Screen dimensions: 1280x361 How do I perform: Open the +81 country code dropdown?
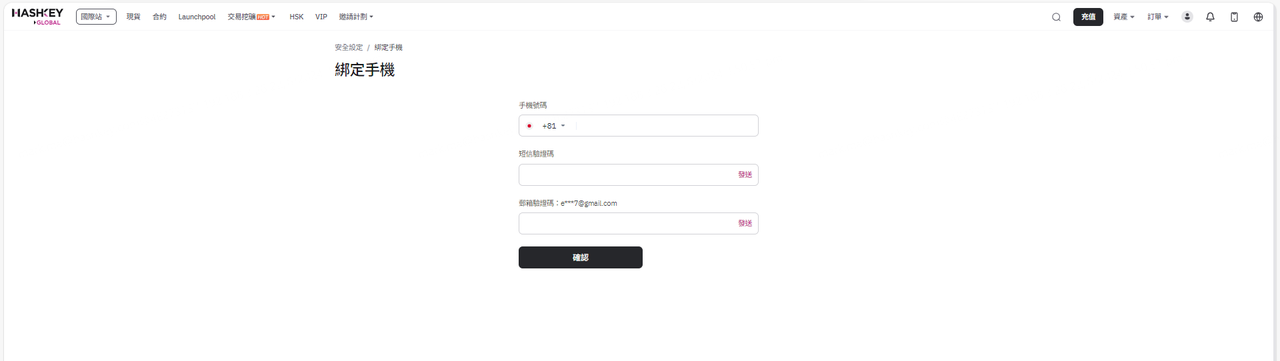point(553,126)
